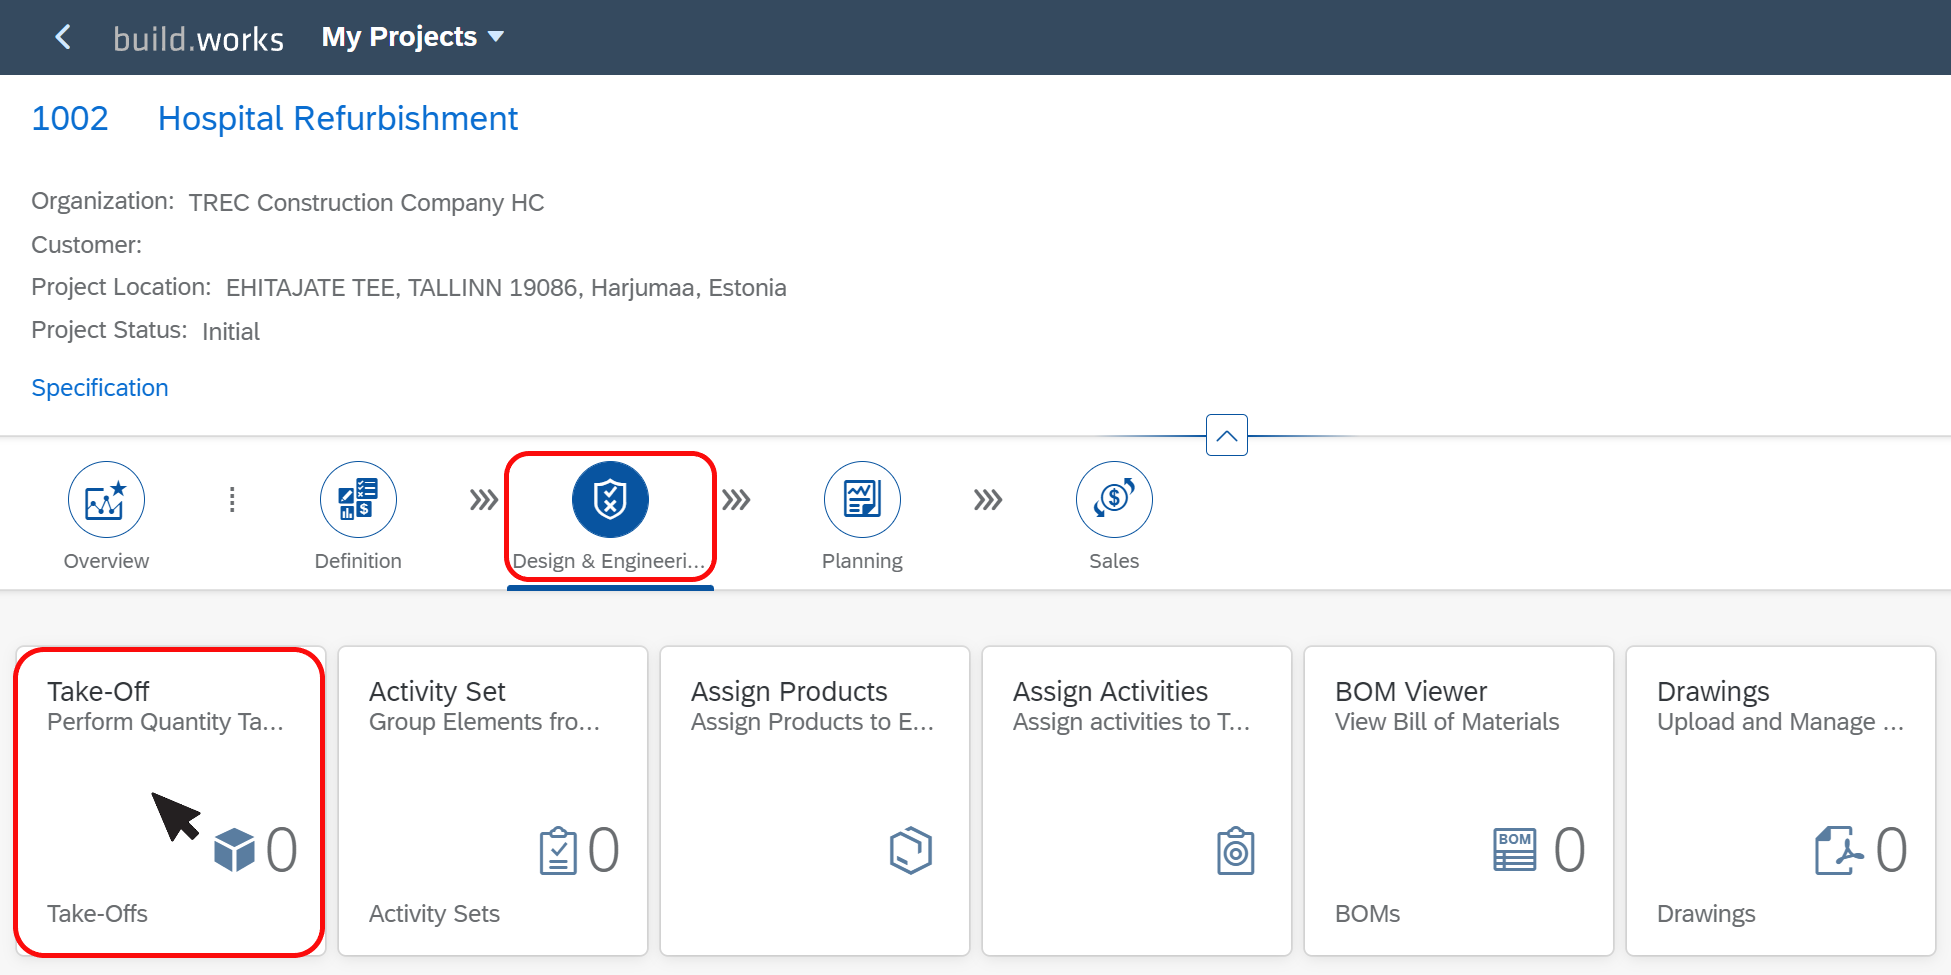Click the Assign Activities clipboard target icon
1951x975 pixels.
click(1236, 851)
